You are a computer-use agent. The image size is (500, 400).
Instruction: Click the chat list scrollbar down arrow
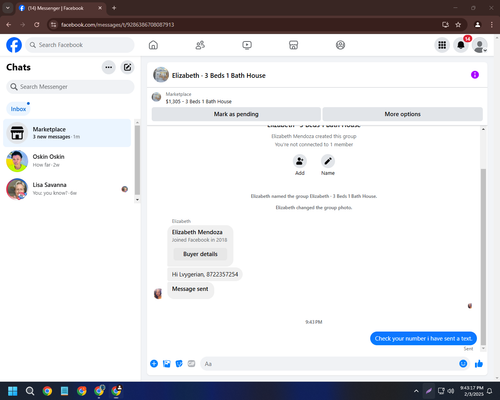click(x=137, y=200)
